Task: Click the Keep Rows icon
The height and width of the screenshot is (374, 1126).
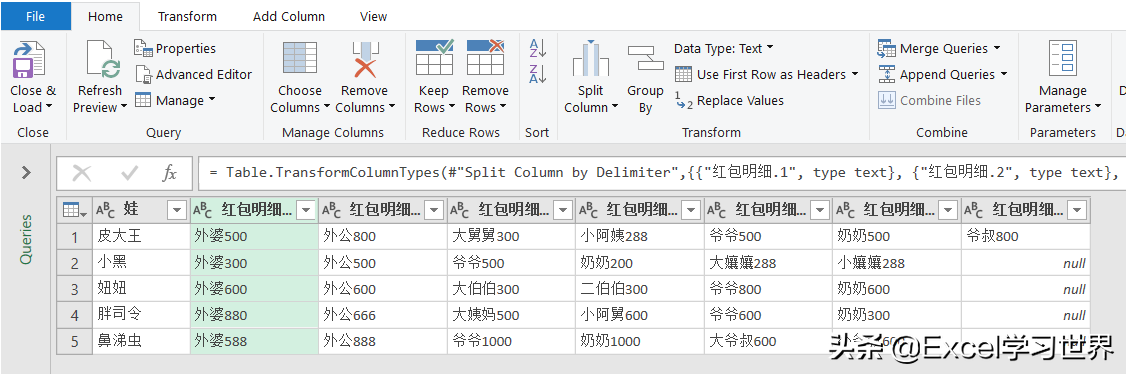Action: click(x=434, y=57)
